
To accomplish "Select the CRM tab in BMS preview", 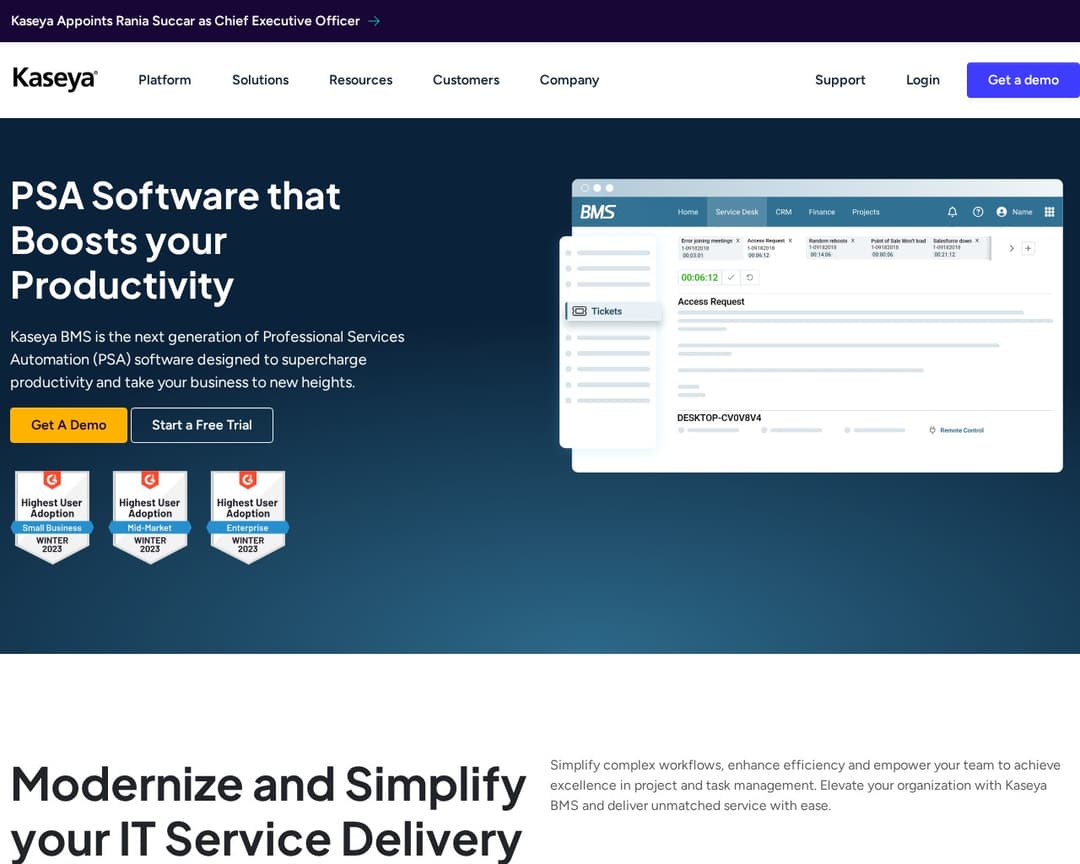I will 784,212.
